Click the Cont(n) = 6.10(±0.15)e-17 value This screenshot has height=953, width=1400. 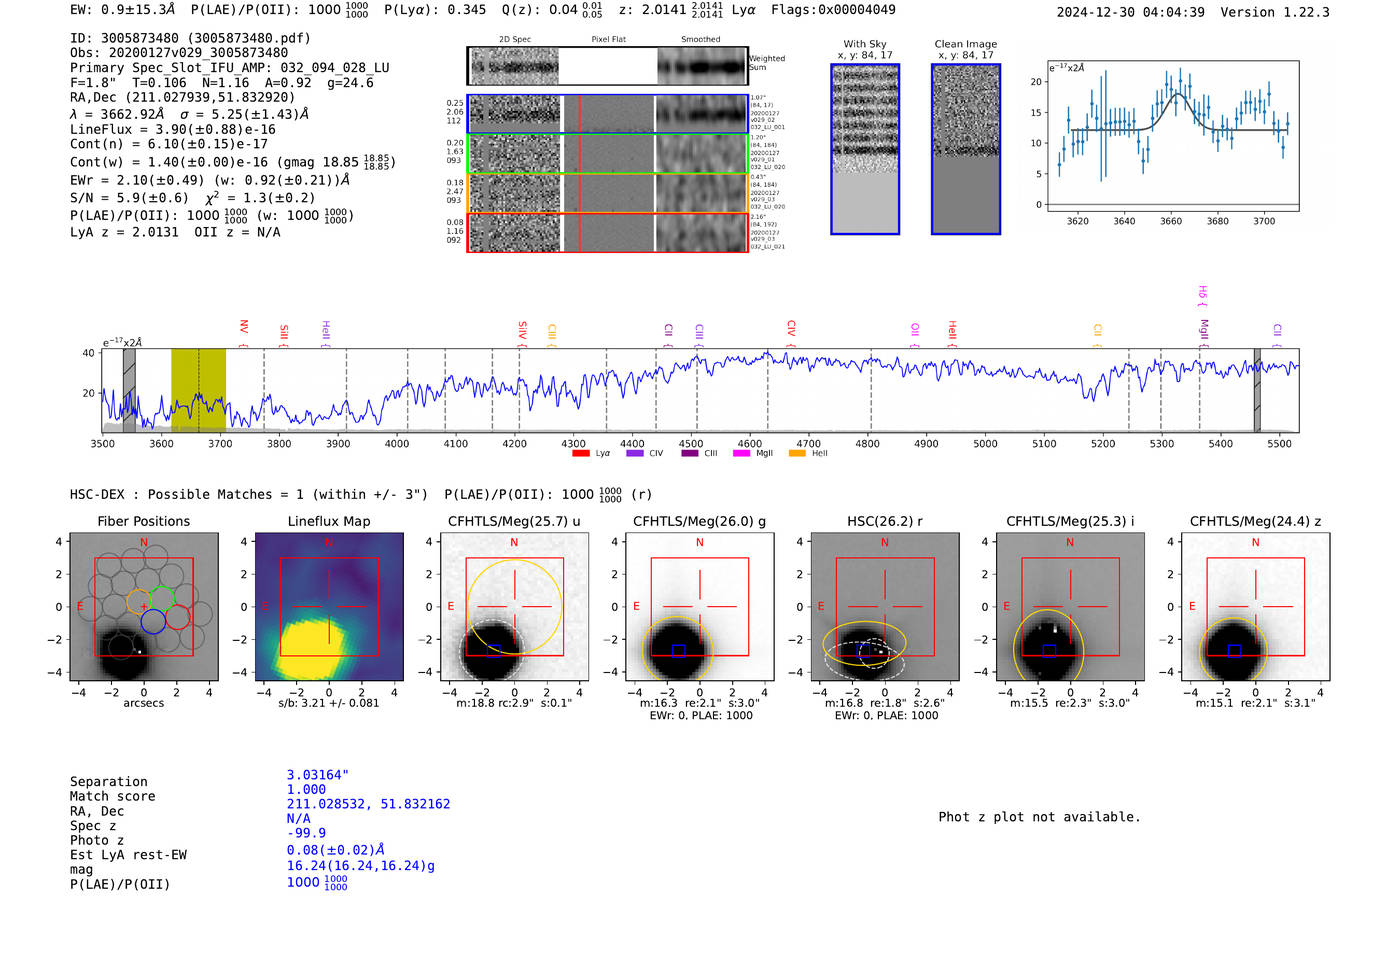point(169,144)
